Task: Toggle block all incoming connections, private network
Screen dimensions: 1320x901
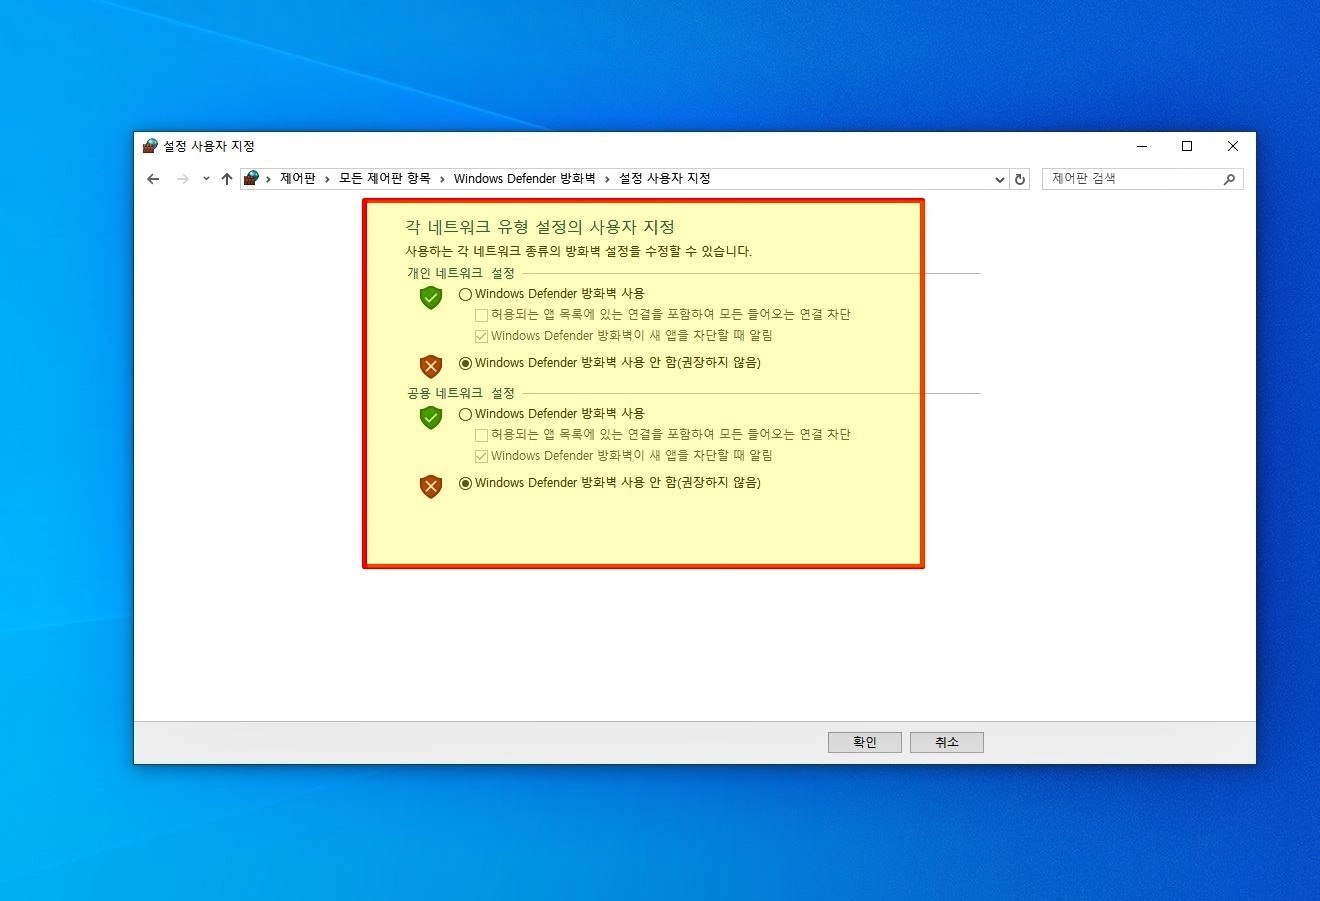Action: coord(481,315)
